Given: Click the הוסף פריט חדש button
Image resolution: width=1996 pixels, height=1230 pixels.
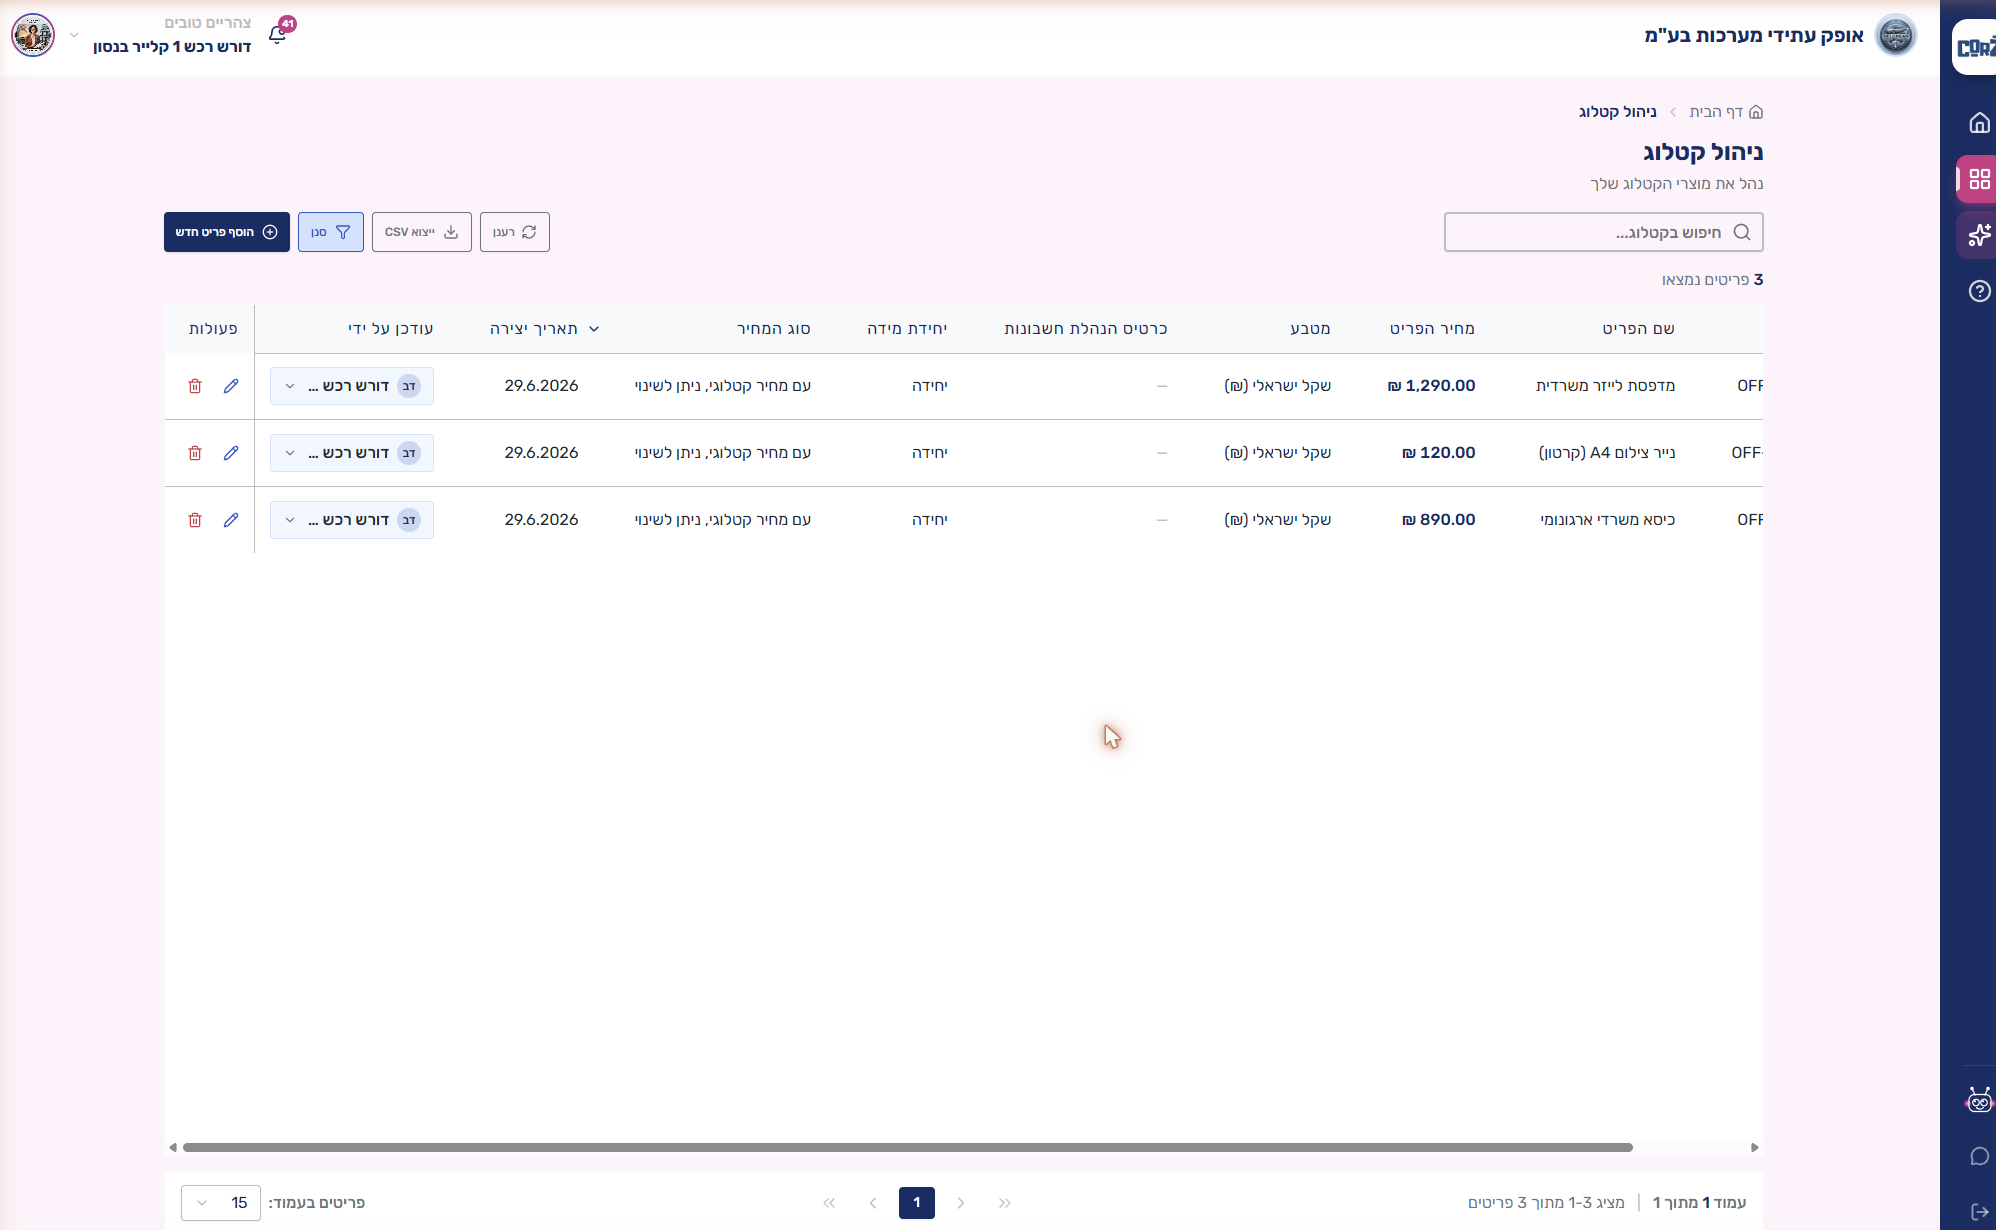Looking at the screenshot, I should (x=227, y=232).
